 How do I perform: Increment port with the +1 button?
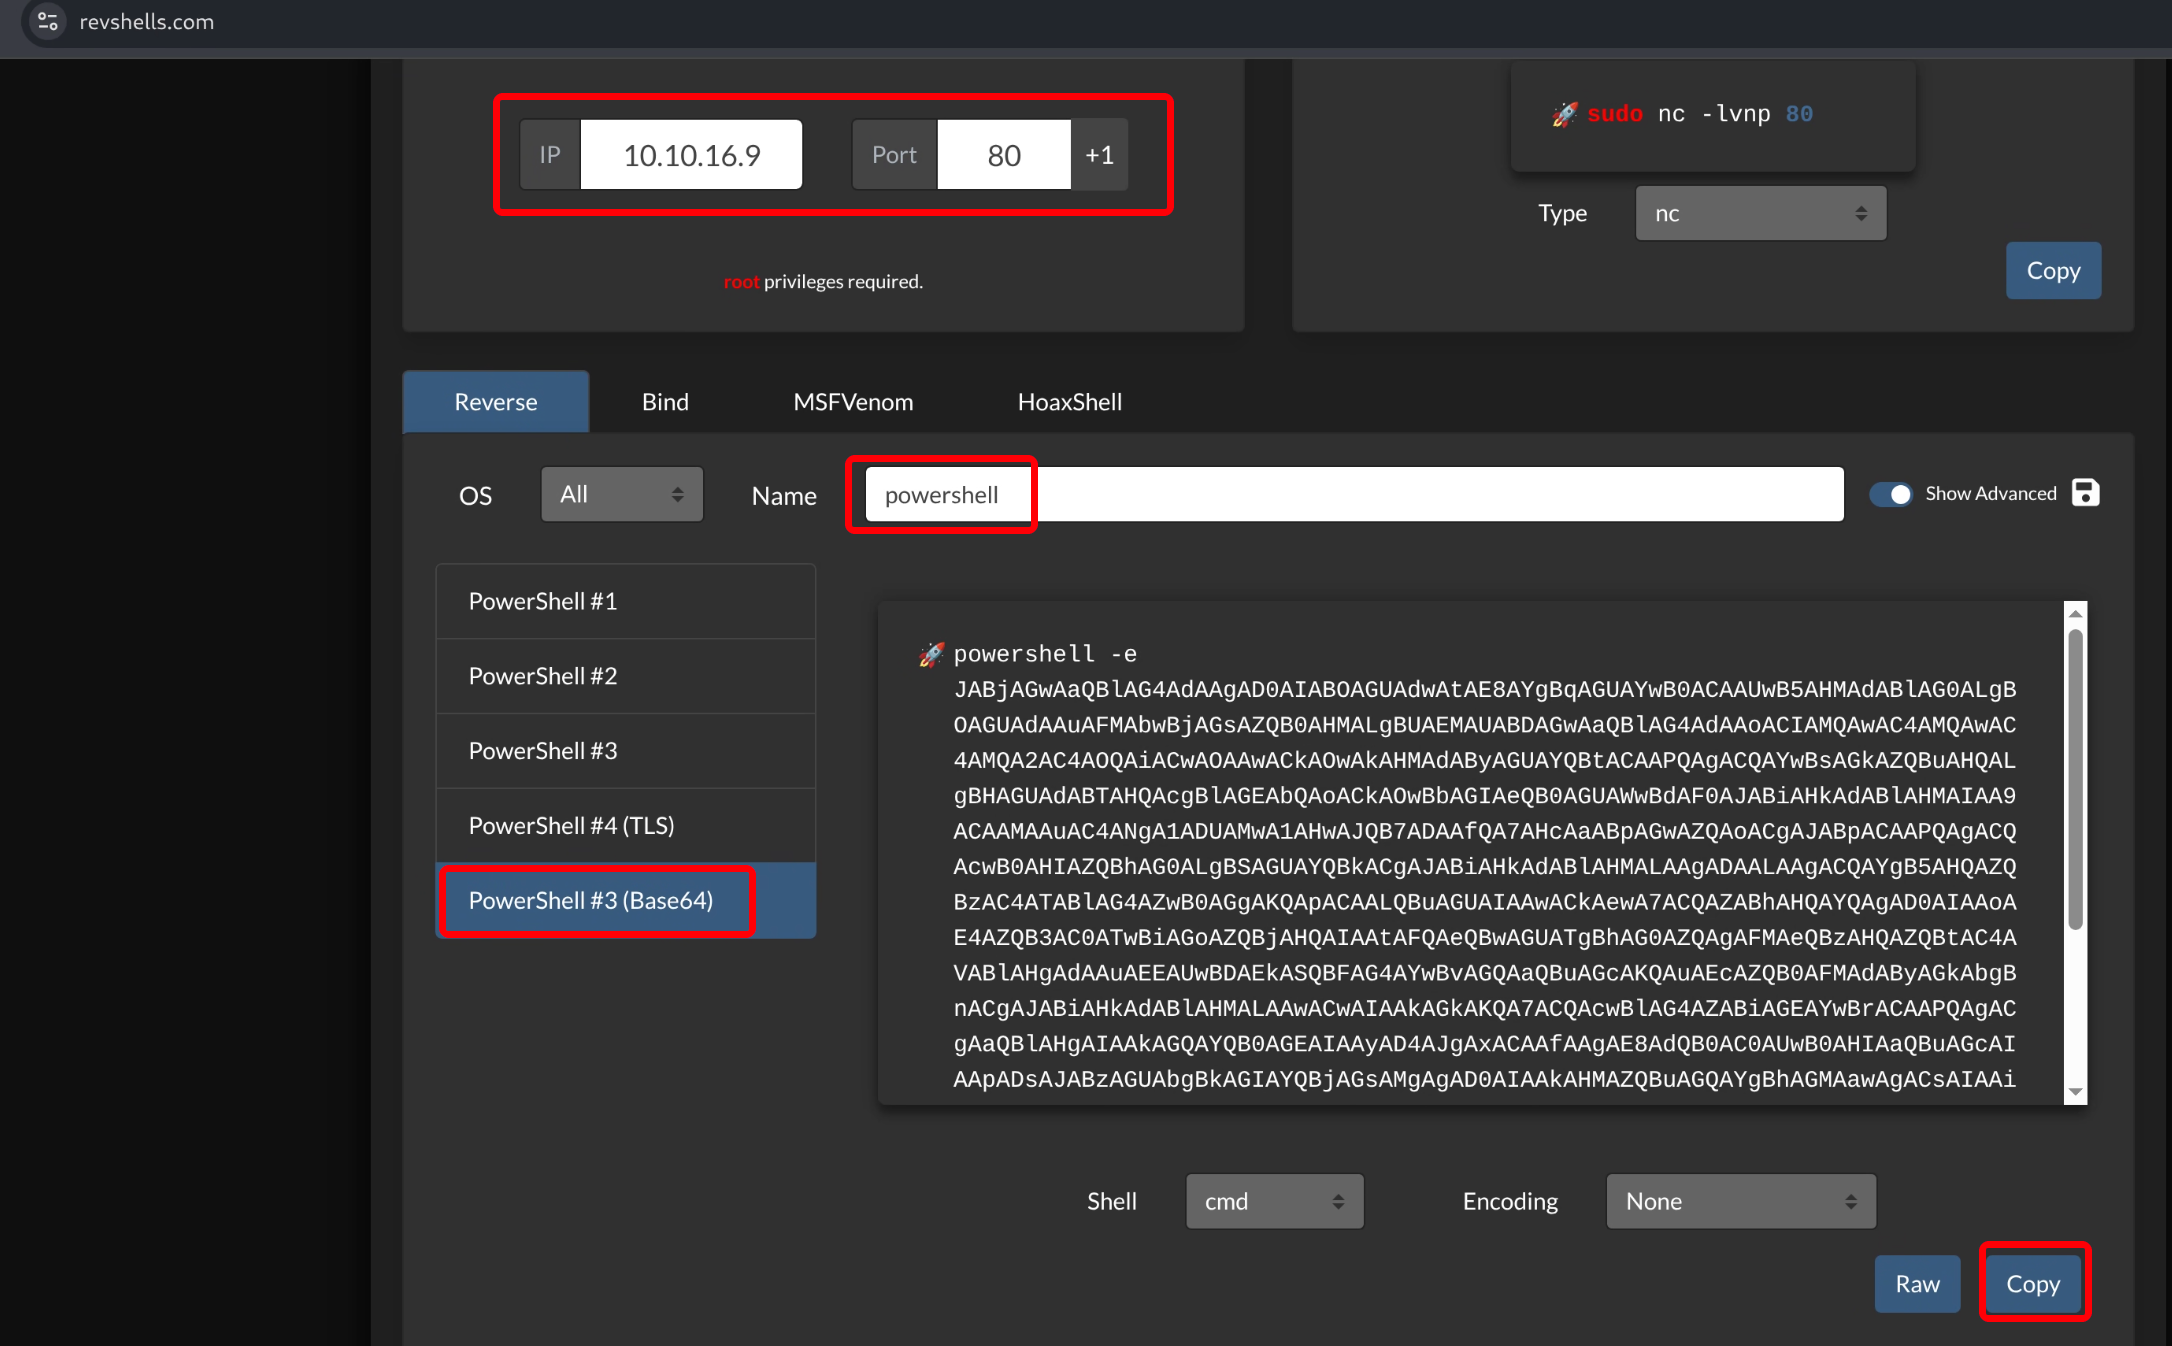click(x=1099, y=155)
